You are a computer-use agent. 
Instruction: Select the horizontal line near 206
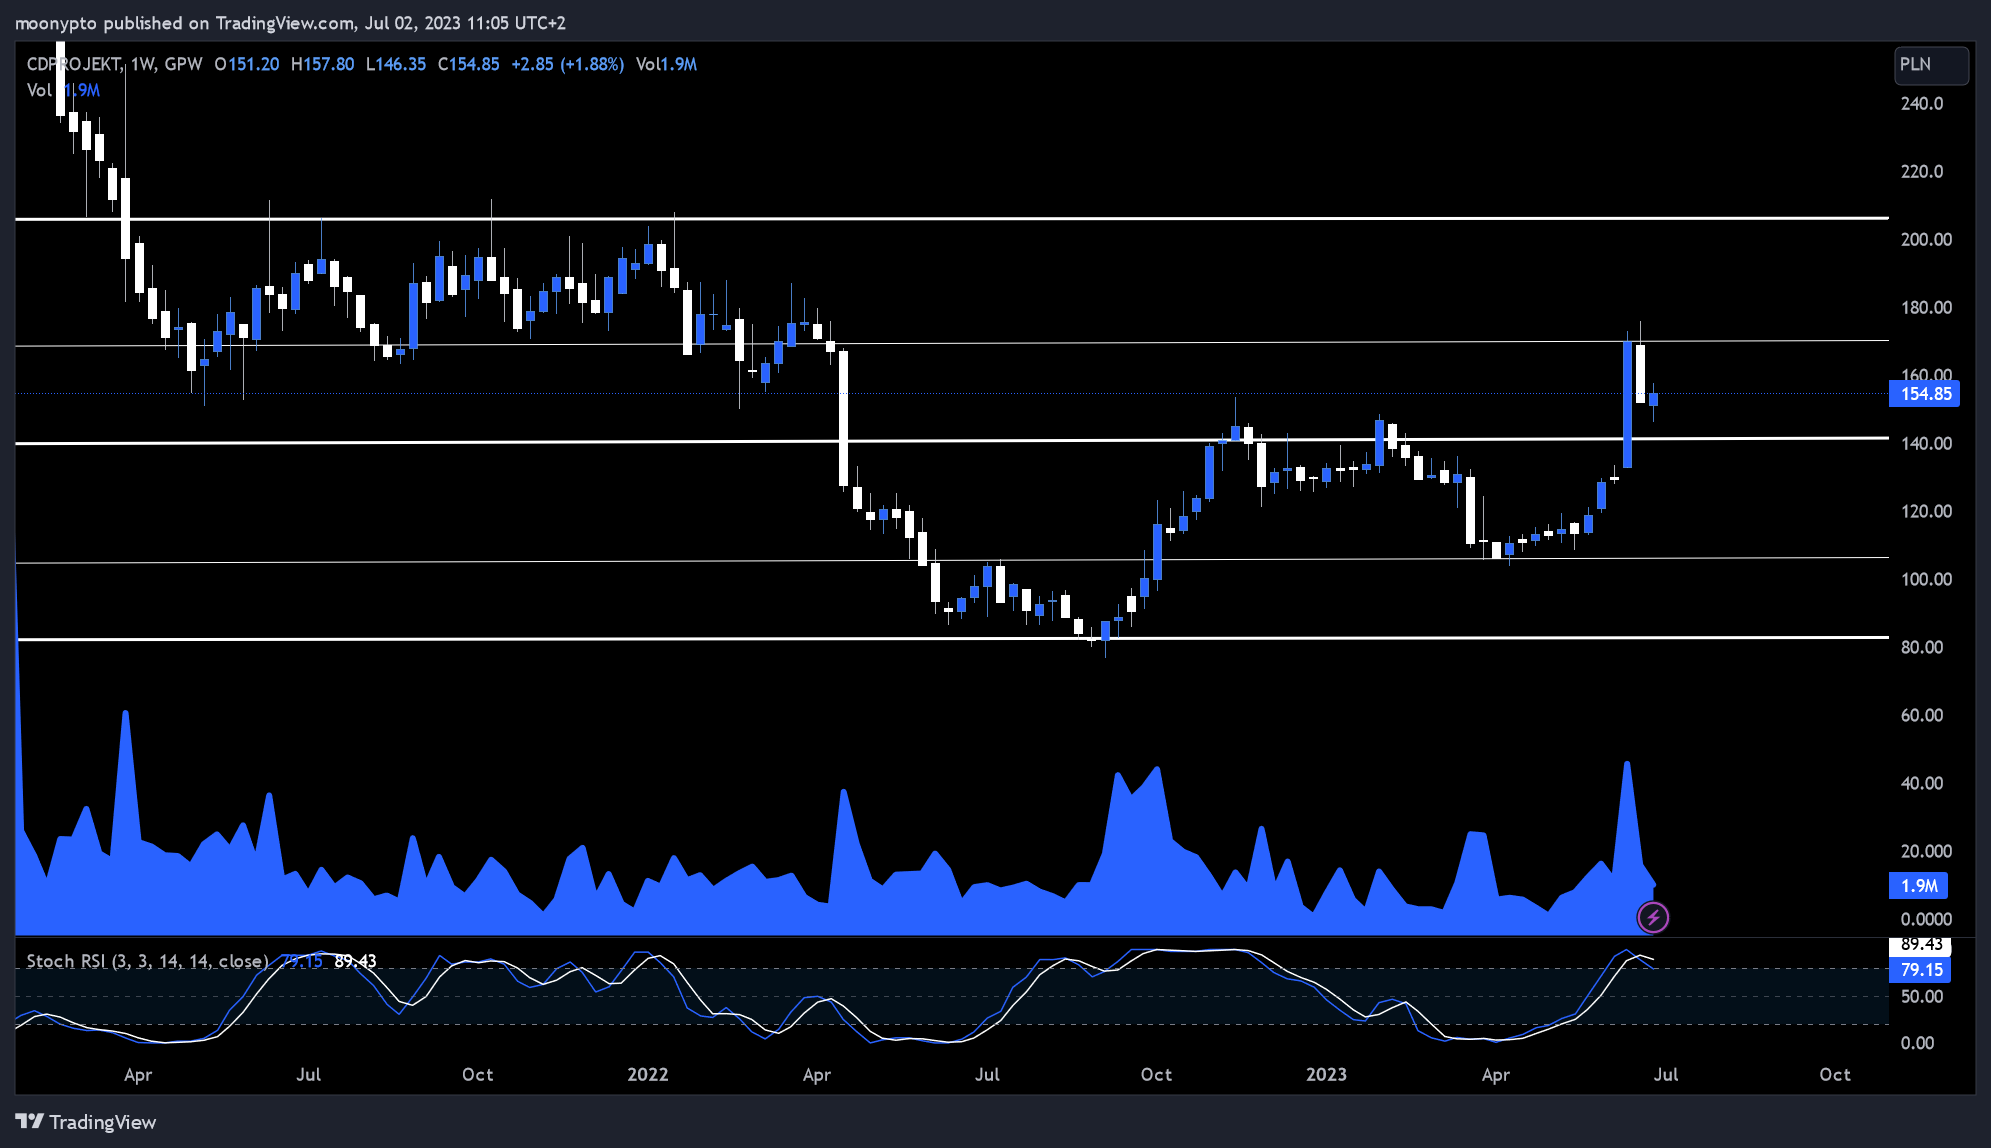(x=952, y=218)
